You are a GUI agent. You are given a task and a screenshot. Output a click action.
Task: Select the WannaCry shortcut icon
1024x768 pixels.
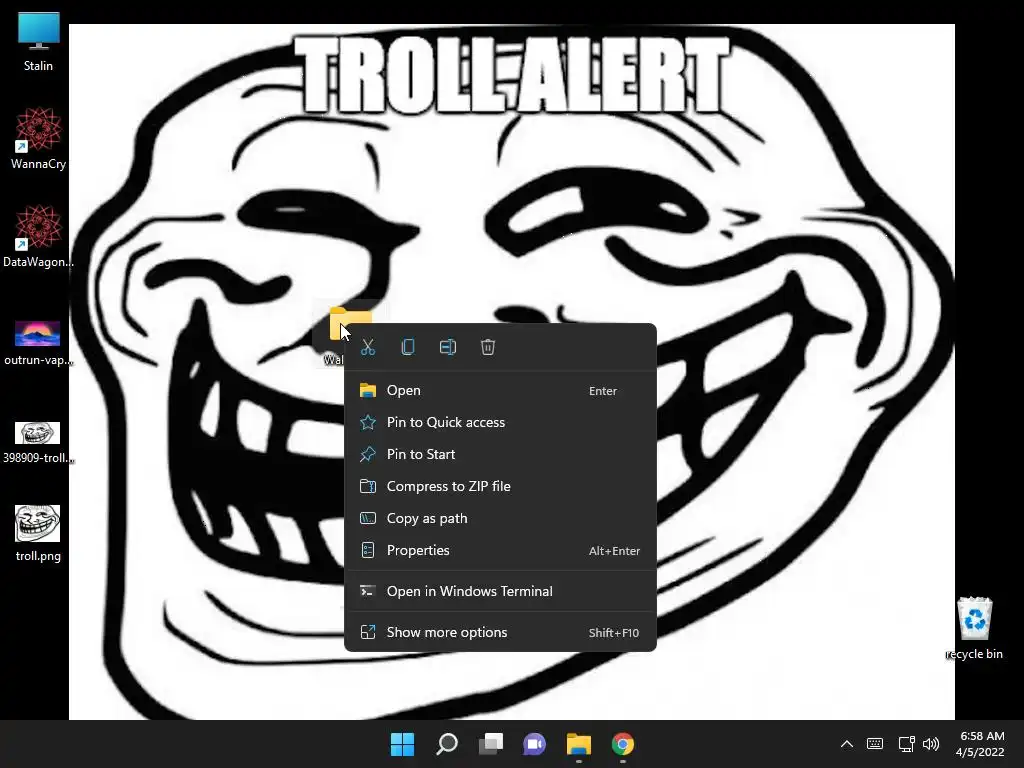click(39, 139)
